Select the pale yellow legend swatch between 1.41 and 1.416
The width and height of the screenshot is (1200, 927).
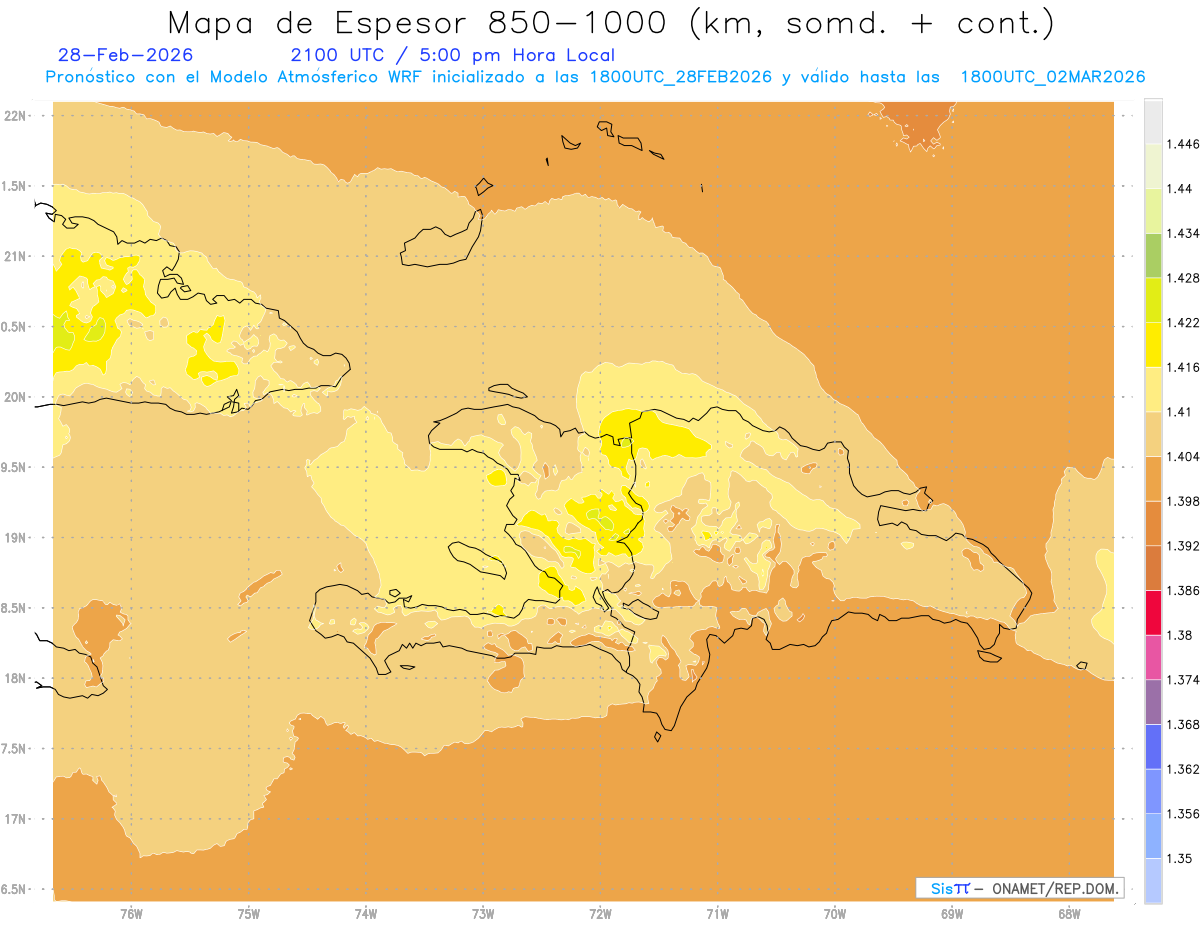click(1153, 389)
